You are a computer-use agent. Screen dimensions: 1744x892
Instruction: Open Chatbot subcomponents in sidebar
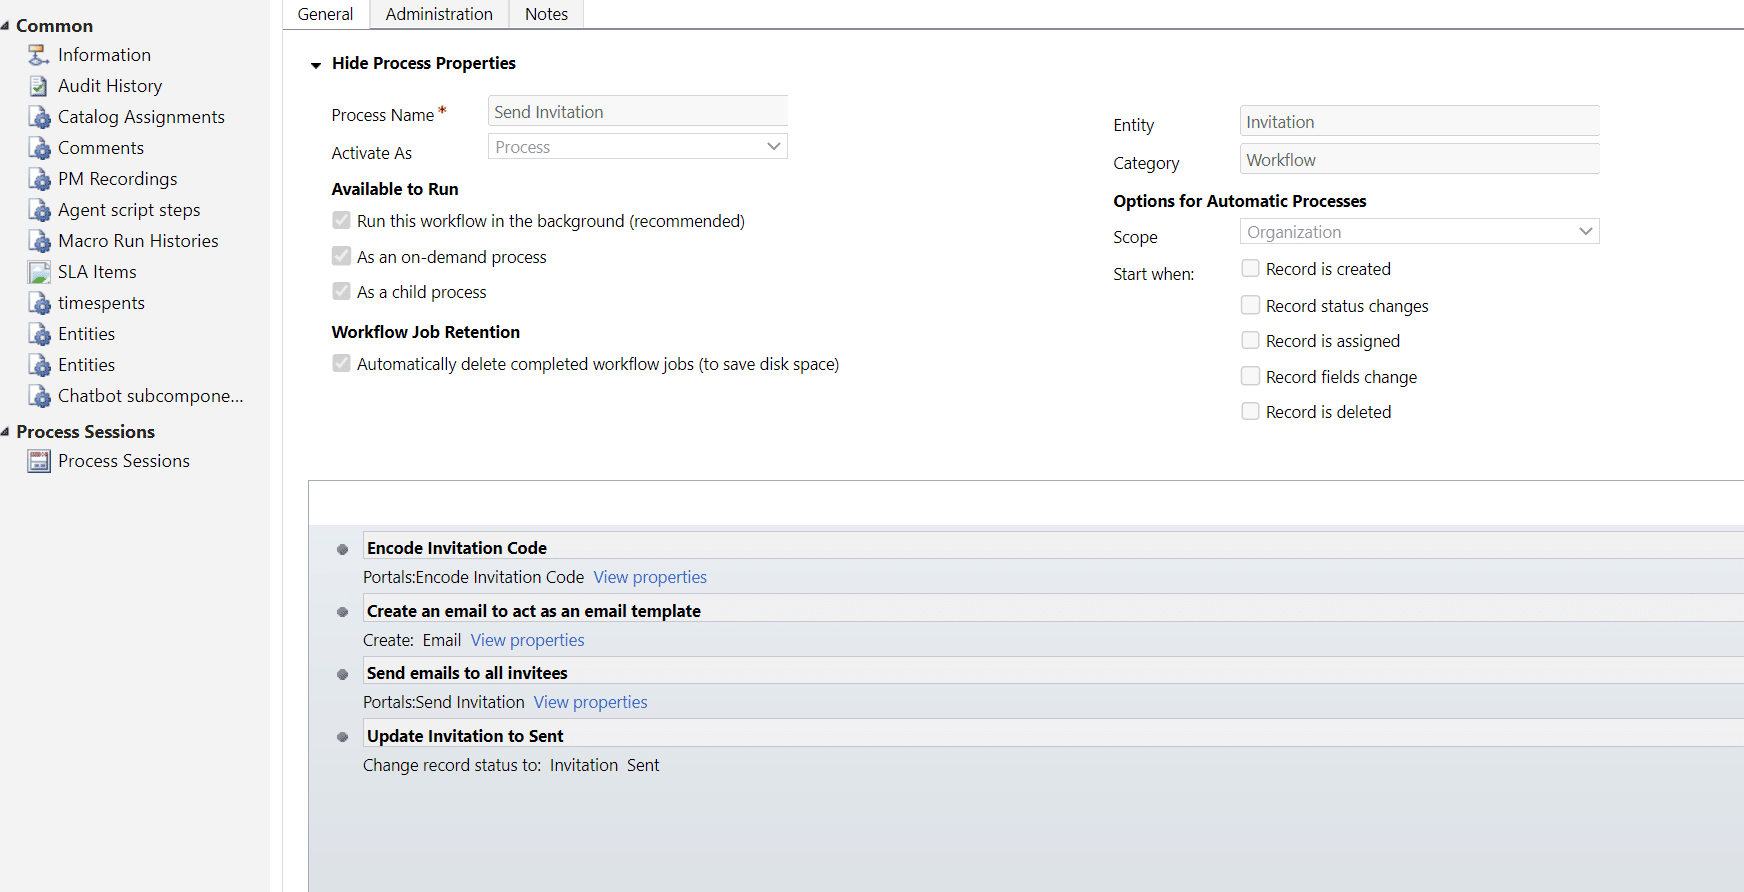point(151,396)
